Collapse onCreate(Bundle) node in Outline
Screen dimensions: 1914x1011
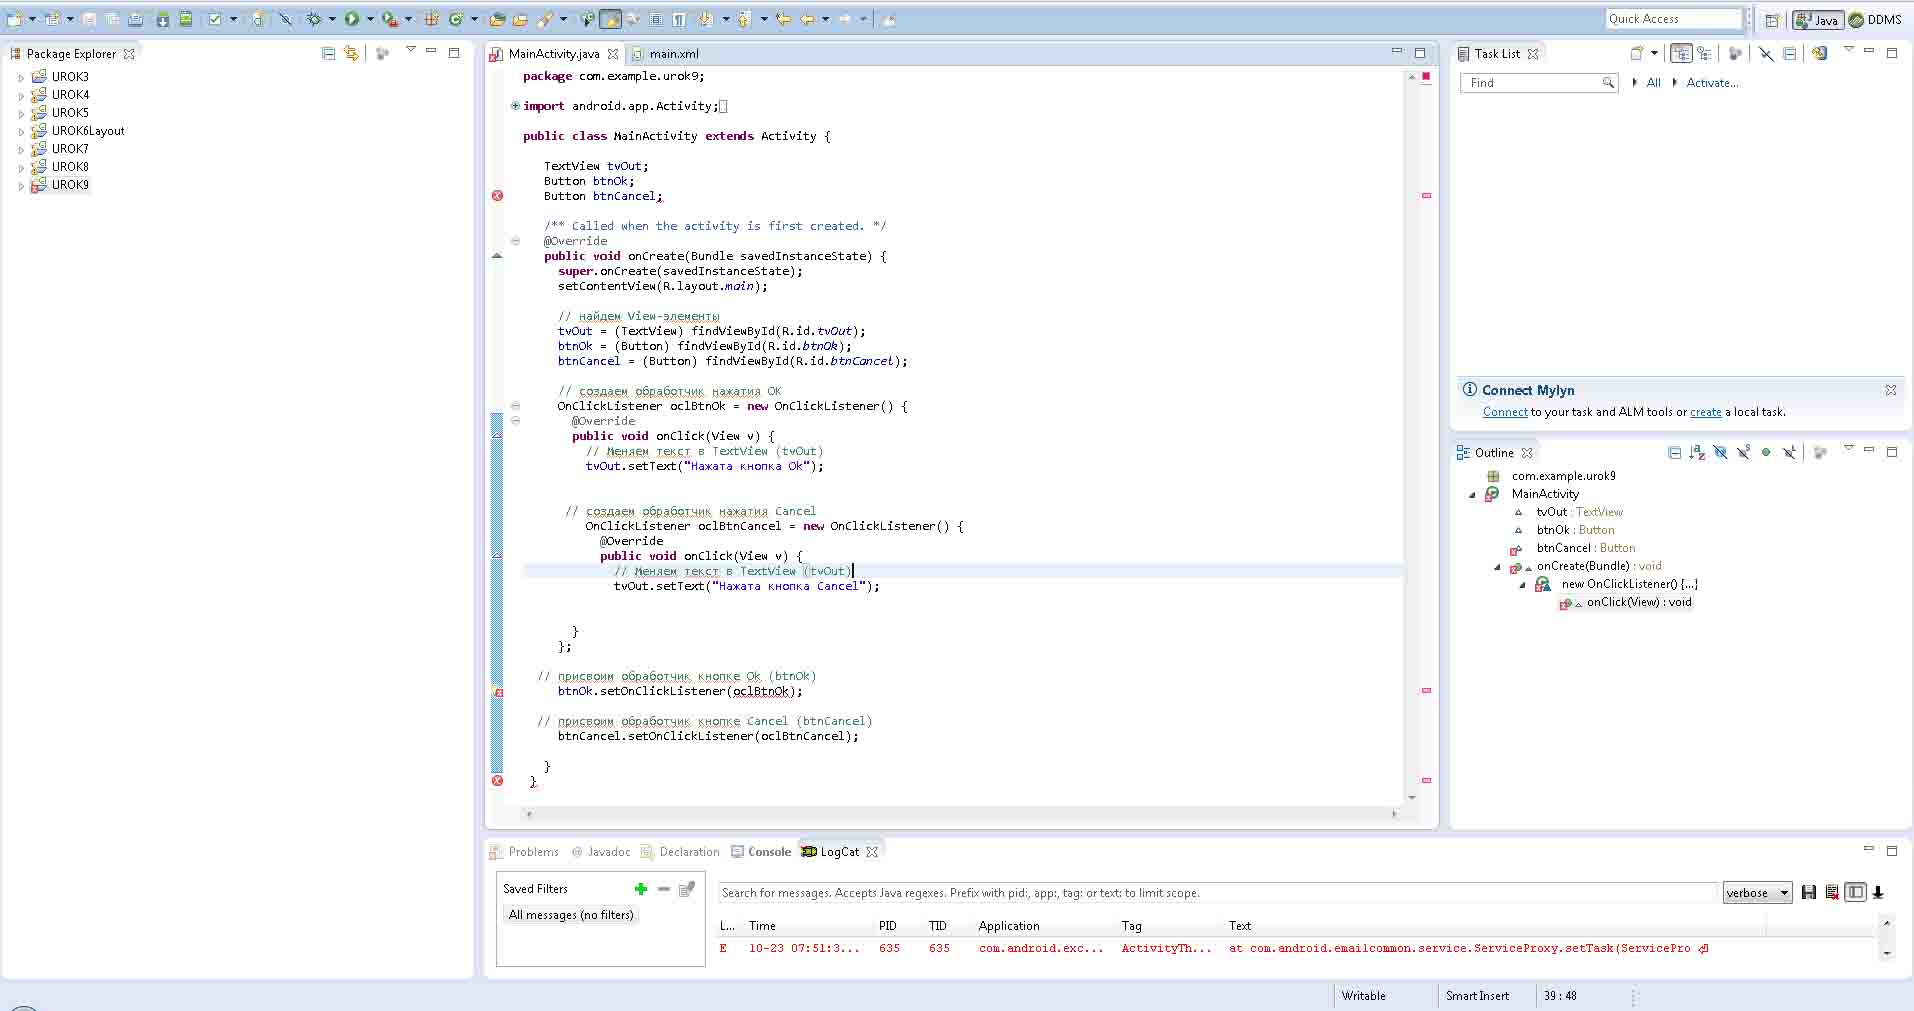(1497, 567)
